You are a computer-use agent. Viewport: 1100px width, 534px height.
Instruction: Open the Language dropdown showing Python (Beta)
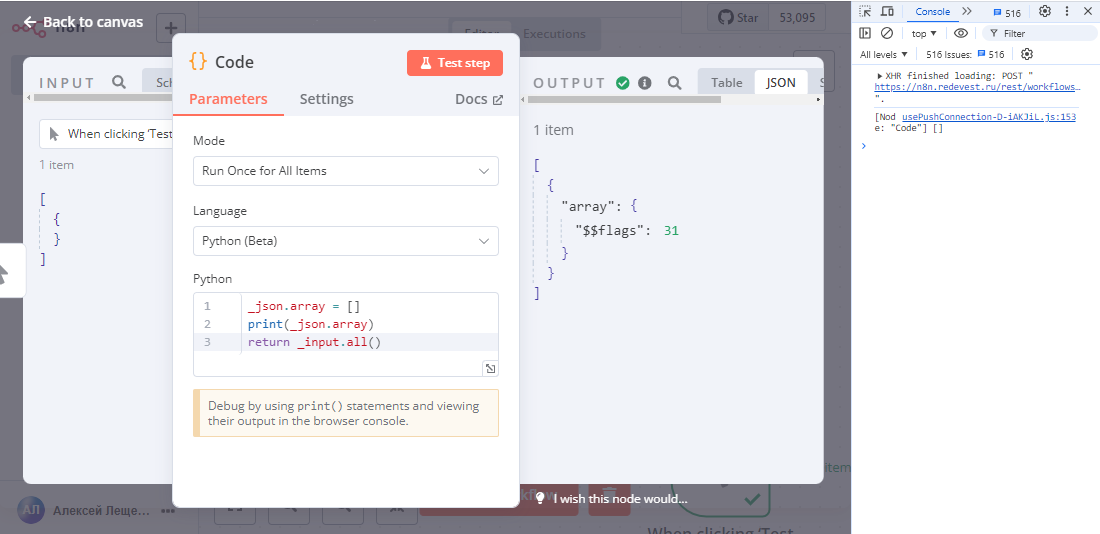point(345,241)
